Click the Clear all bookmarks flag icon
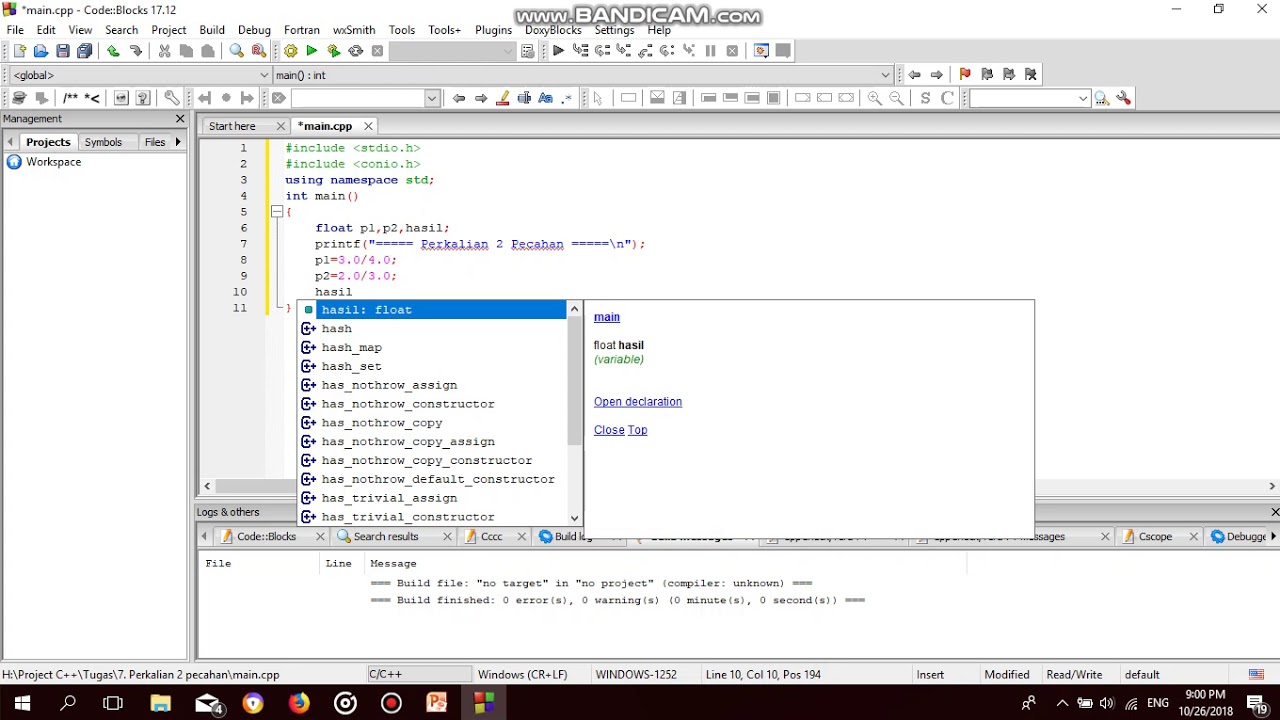Viewport: 1280px width, 720px height. [1030, 74]
